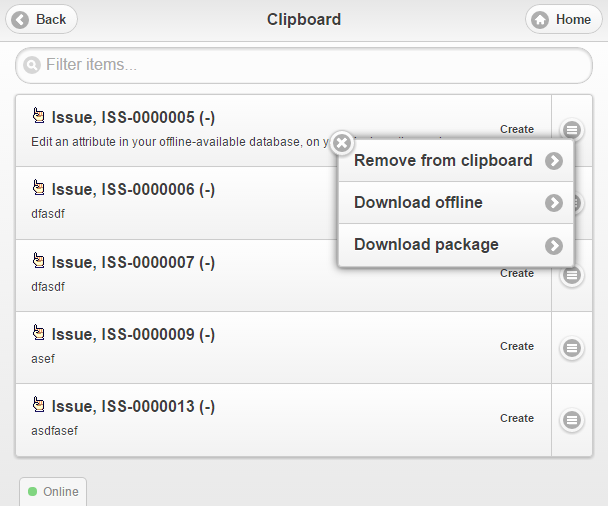Click hand icon next to ISS-0000005
Viewport: 608px width, 506px height.
[39, 115]
